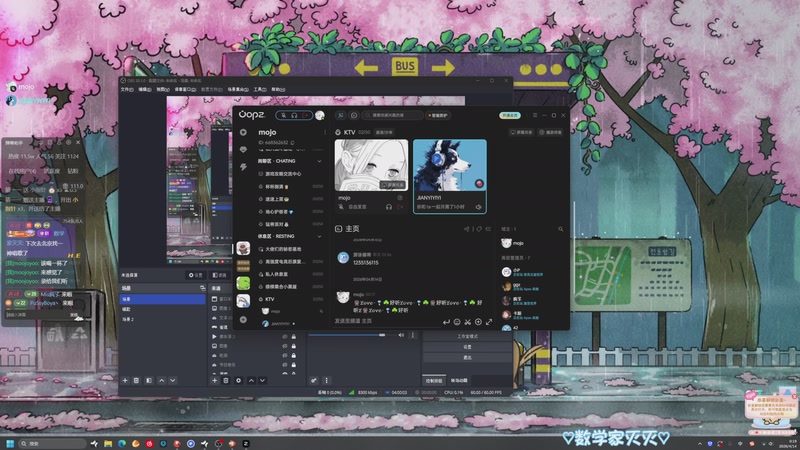This screenshot has height=450, width=800.
Task: Switch to the green frog server avatar
Action: (243, 283)
